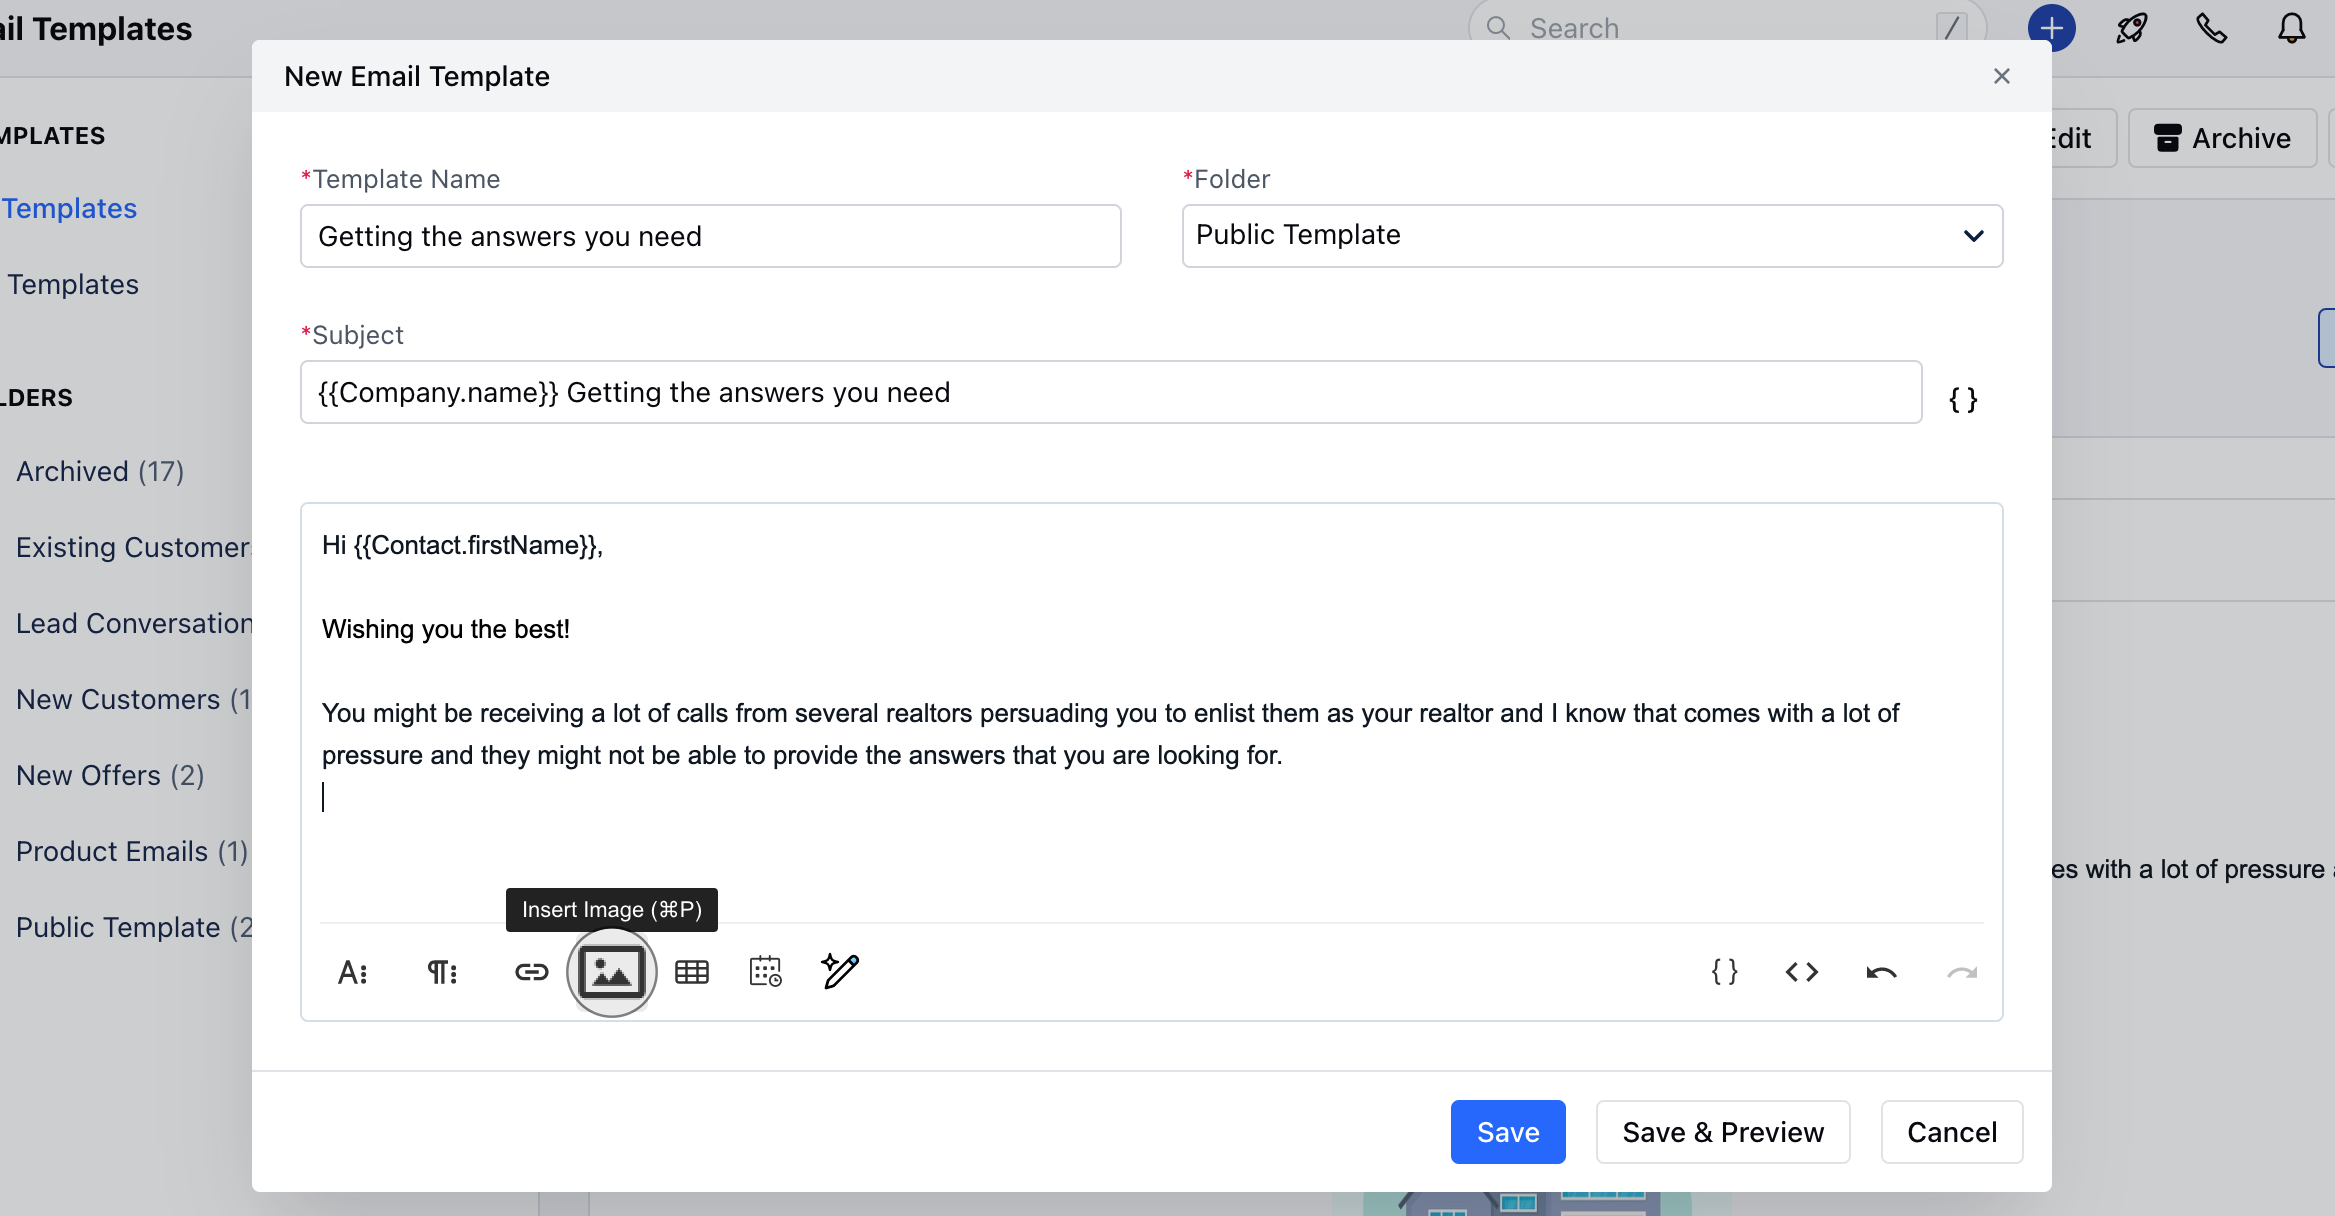Close the New Email Template dialog
Screen dimensions: 2335x1216
pyautogui.click(x=2001, y=76)
